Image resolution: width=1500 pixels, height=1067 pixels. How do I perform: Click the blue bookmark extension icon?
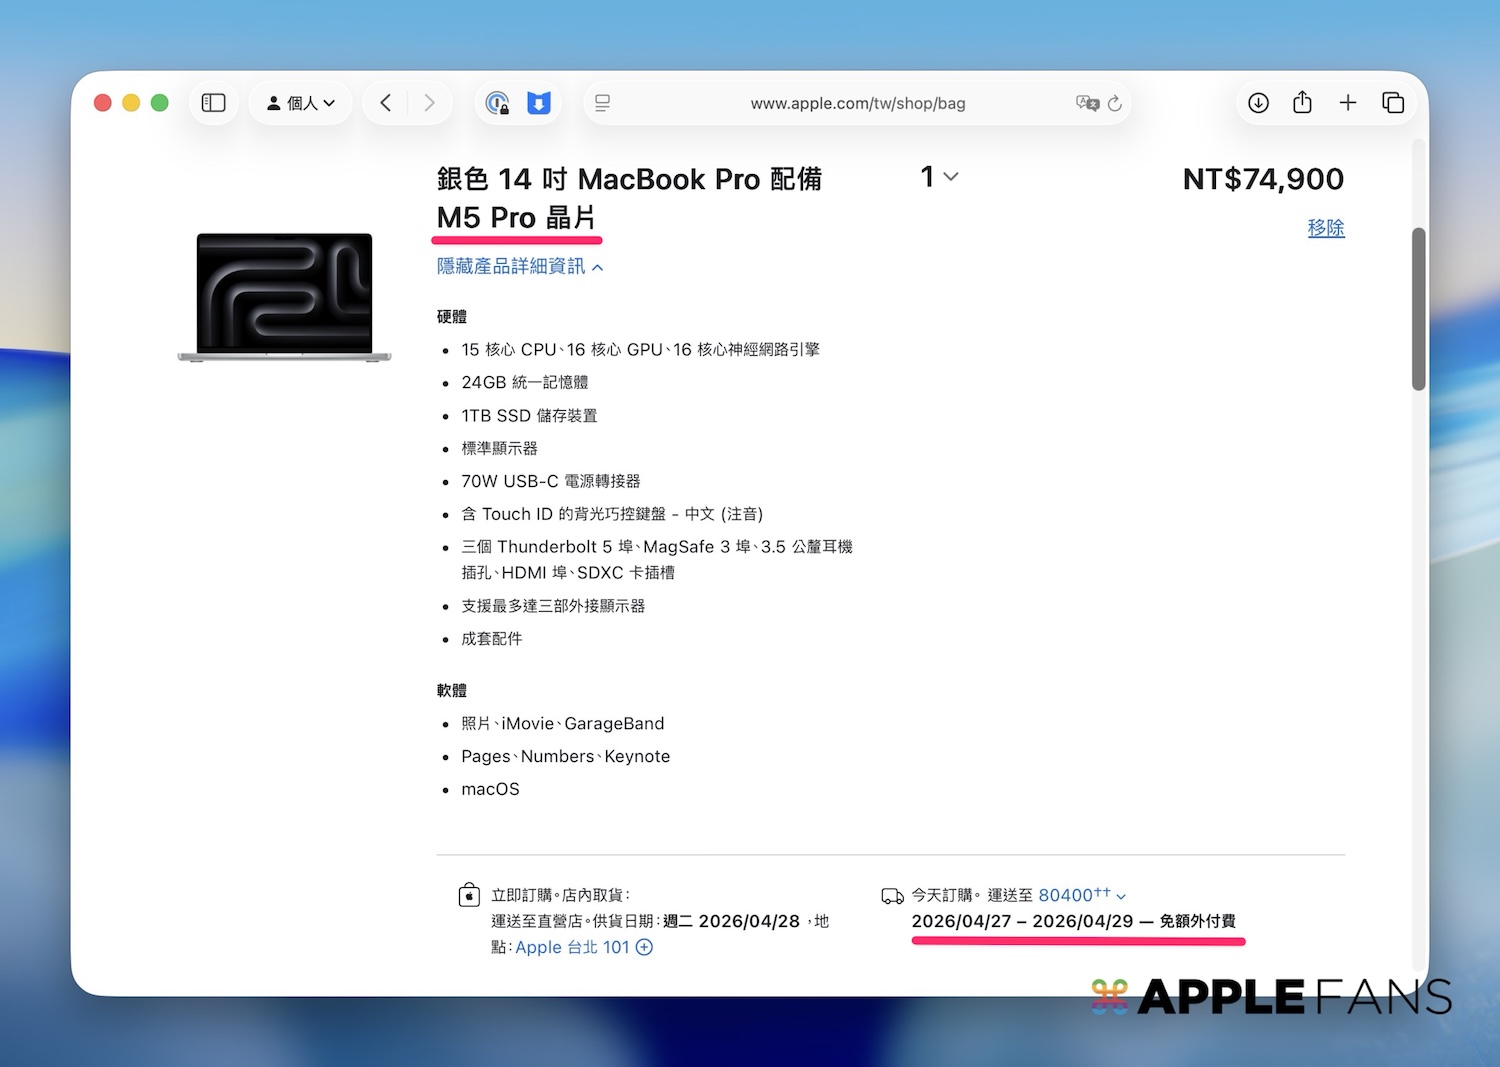coord(539,103)
